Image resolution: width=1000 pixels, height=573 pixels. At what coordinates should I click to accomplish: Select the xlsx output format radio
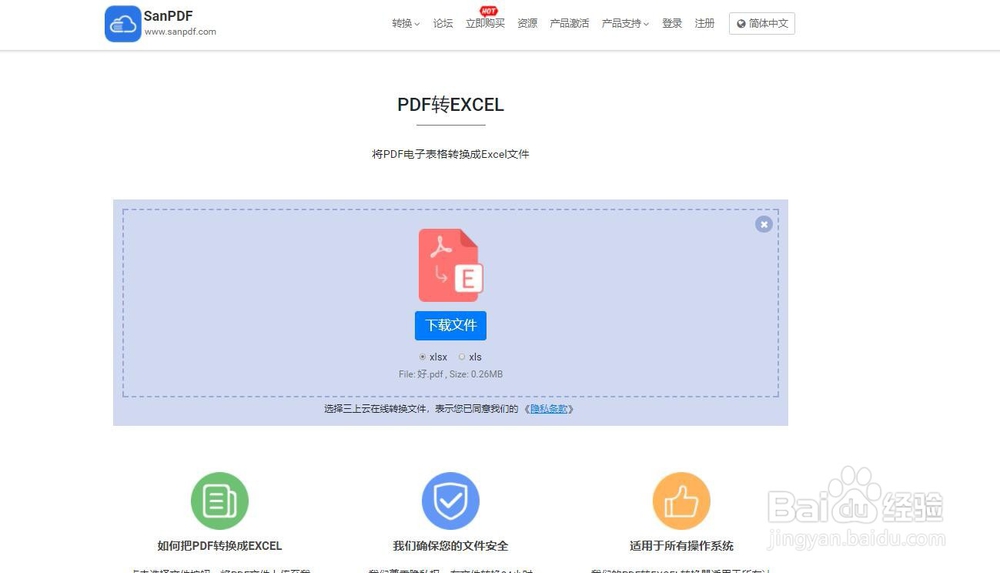point(422,357)
